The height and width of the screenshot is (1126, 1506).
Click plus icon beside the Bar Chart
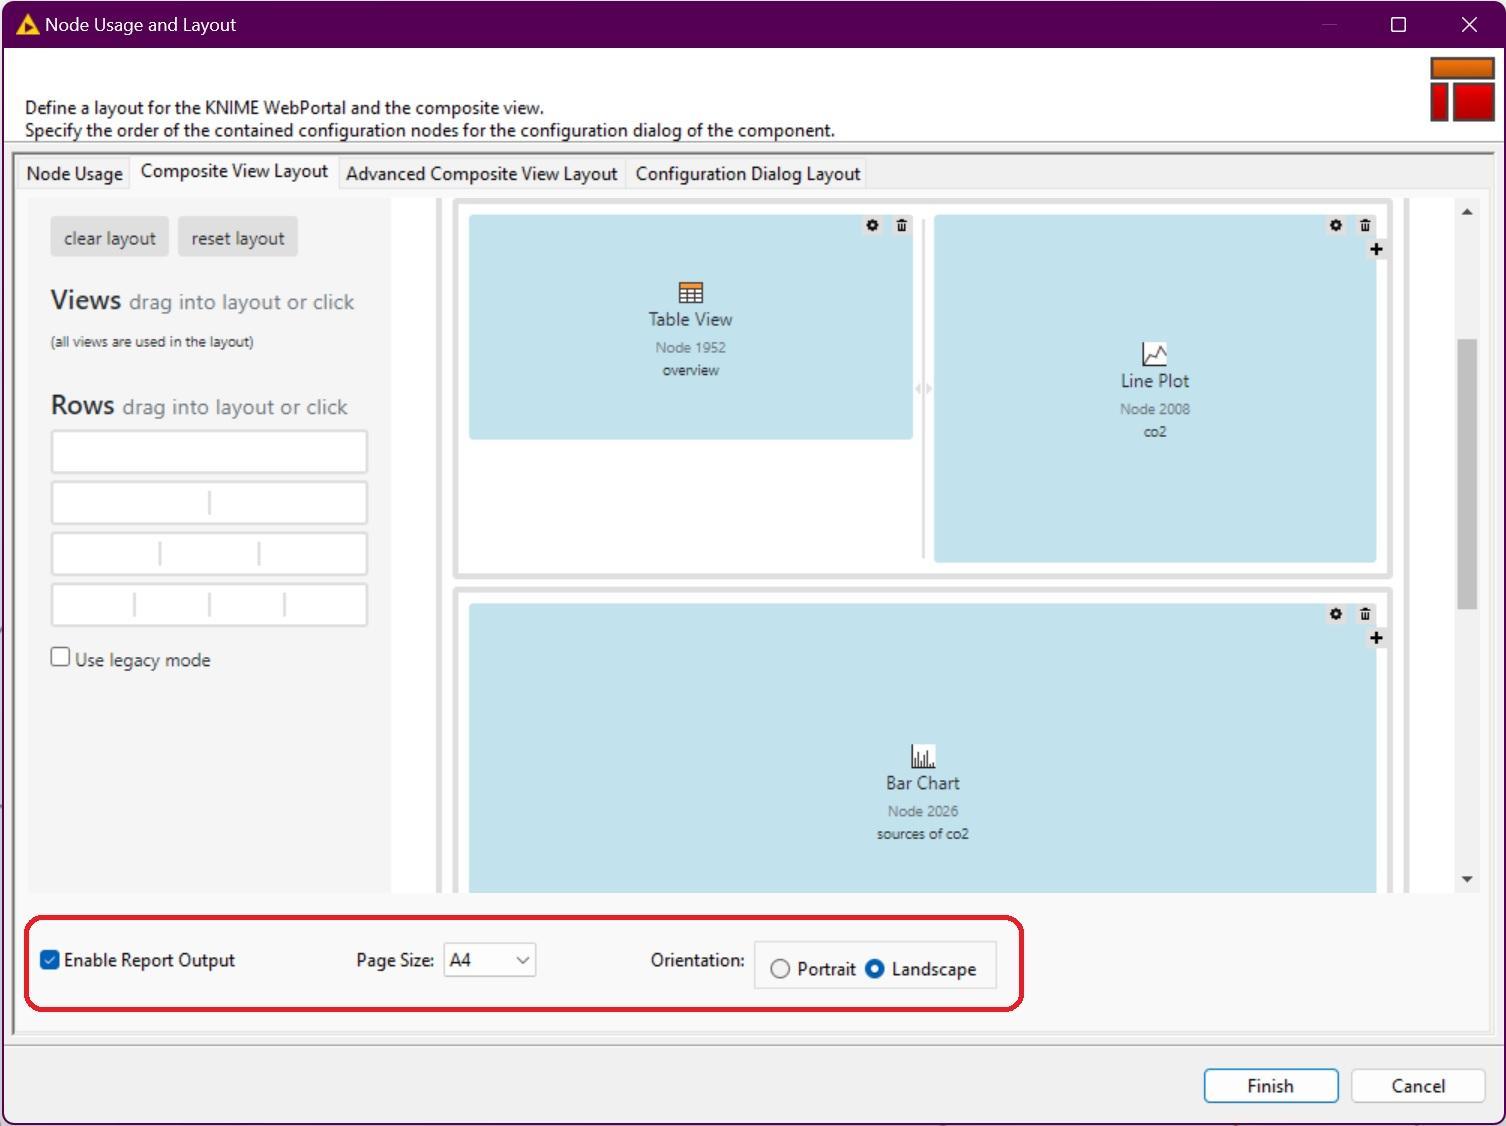(x=1376, y=638)
